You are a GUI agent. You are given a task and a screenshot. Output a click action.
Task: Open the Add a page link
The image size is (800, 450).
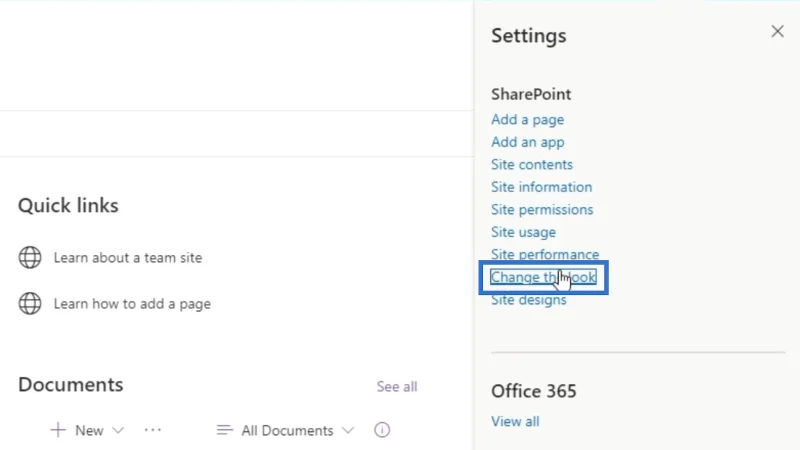click(x=528, y=119)
